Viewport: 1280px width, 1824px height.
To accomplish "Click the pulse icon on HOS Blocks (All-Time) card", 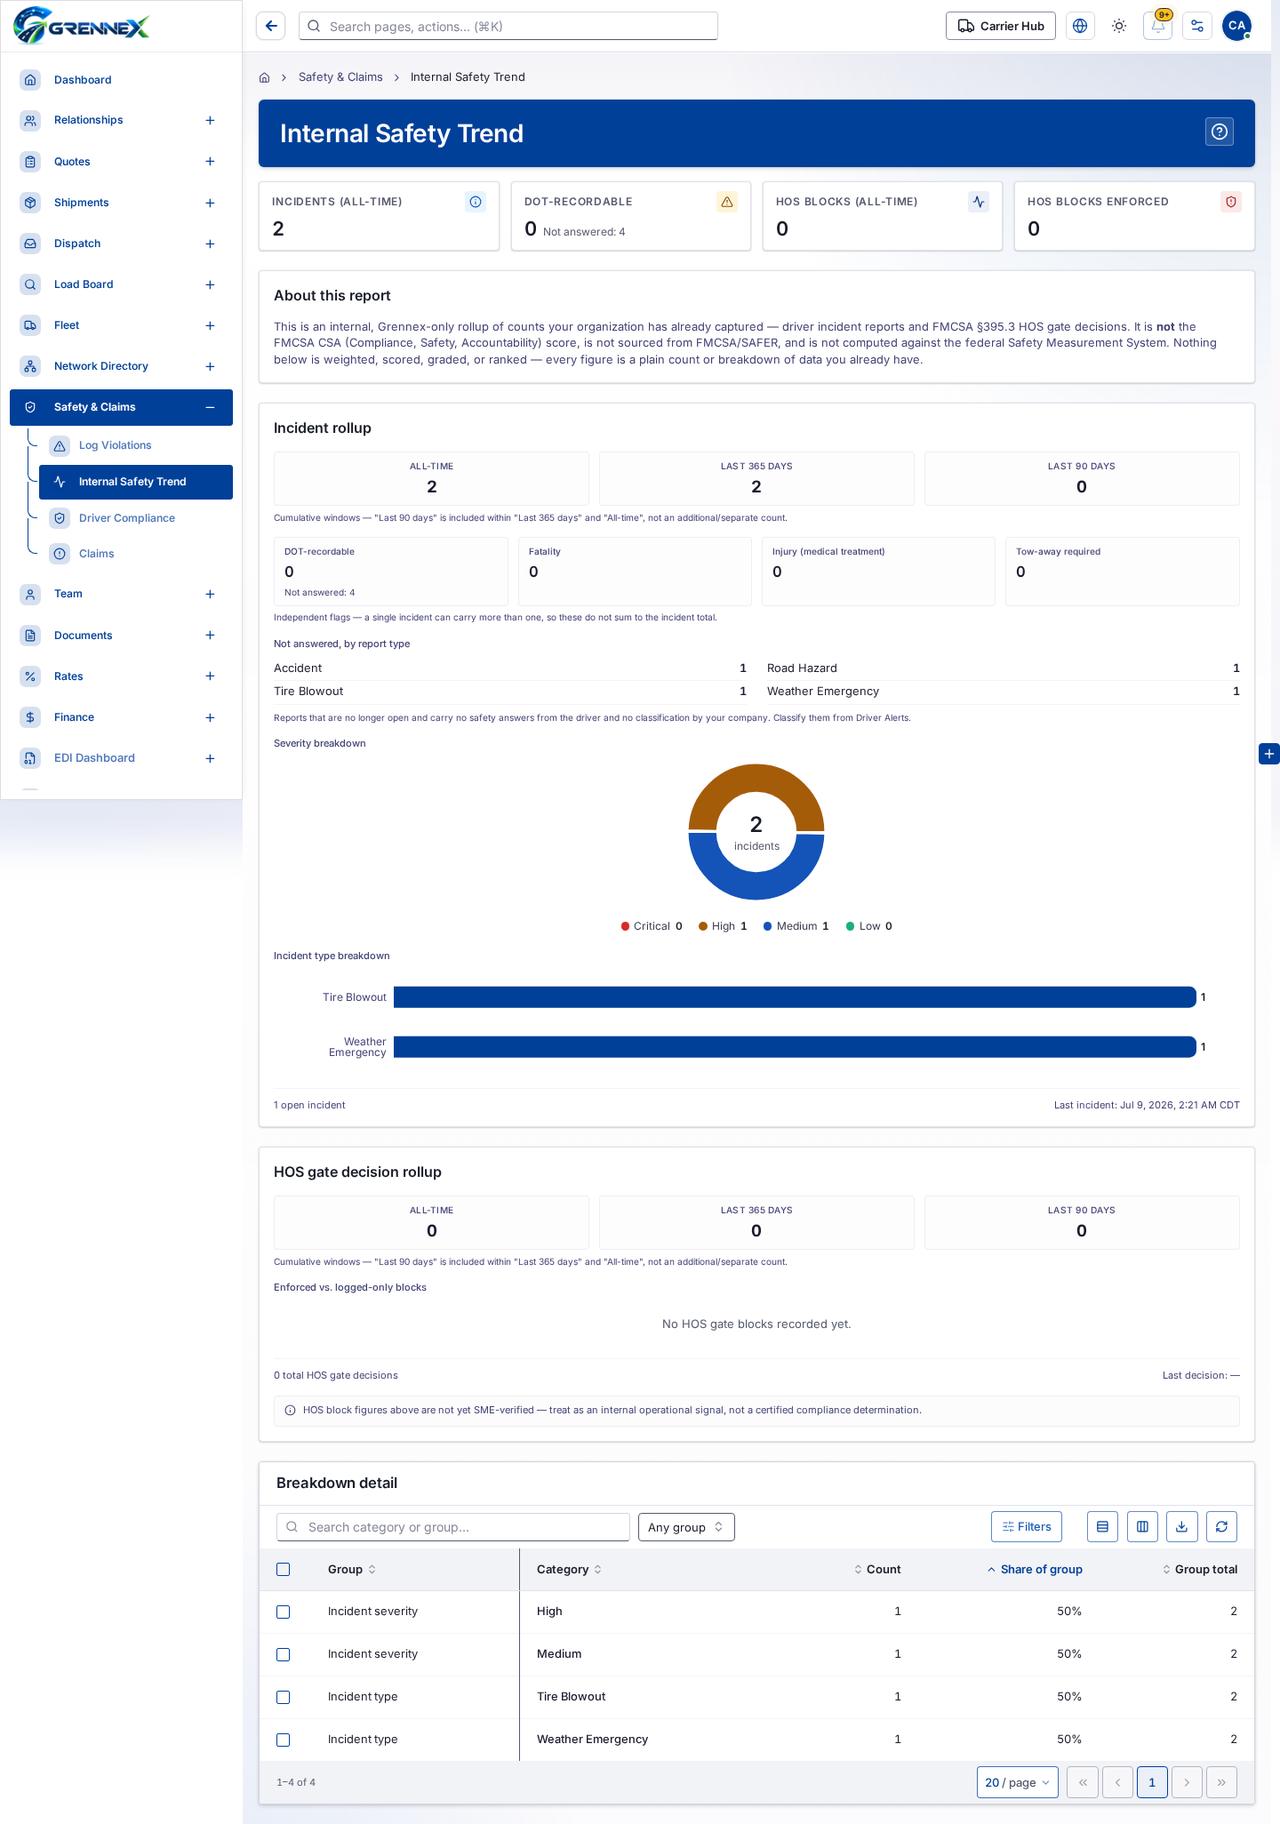I will (979, 202).
